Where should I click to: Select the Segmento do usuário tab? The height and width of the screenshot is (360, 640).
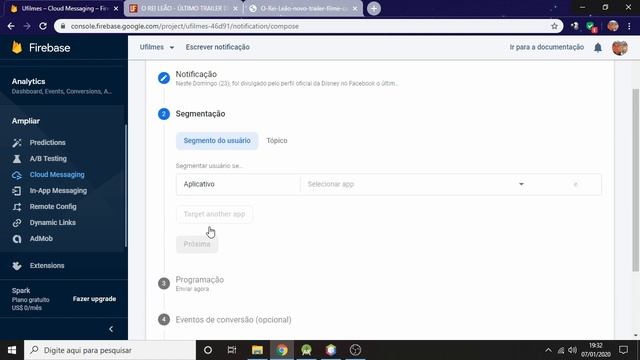click(217, 141)
